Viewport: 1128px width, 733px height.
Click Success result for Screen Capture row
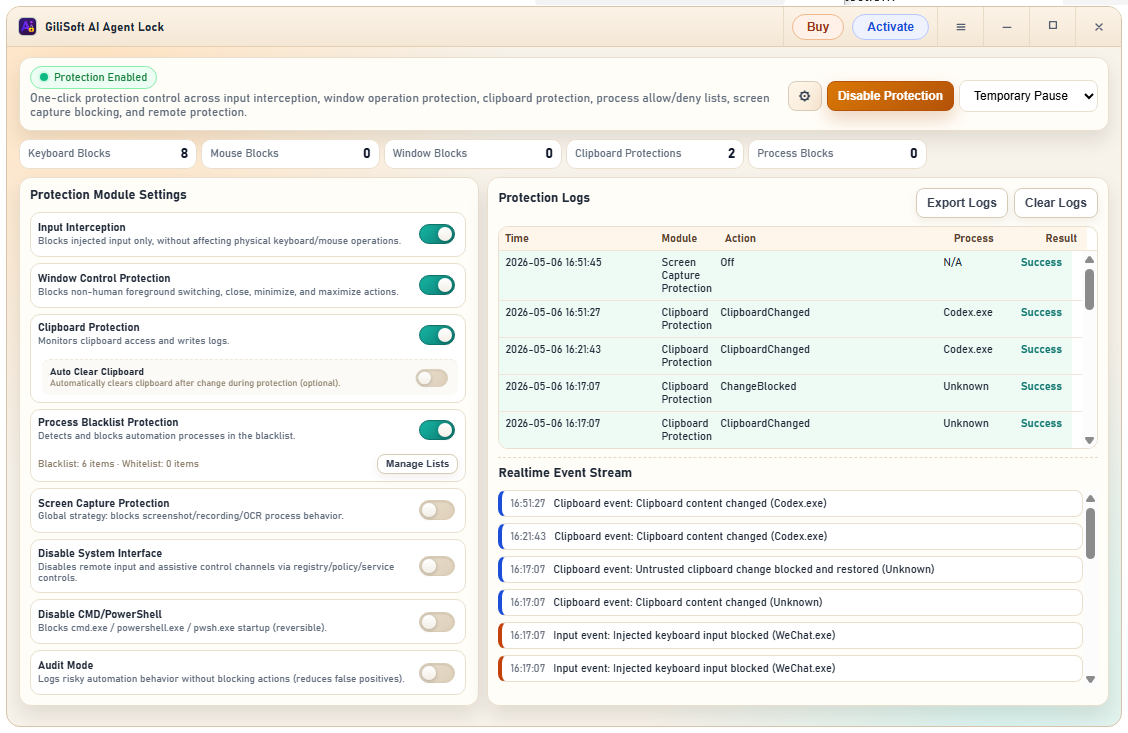pyautogui.click(x=1041, y=263)
